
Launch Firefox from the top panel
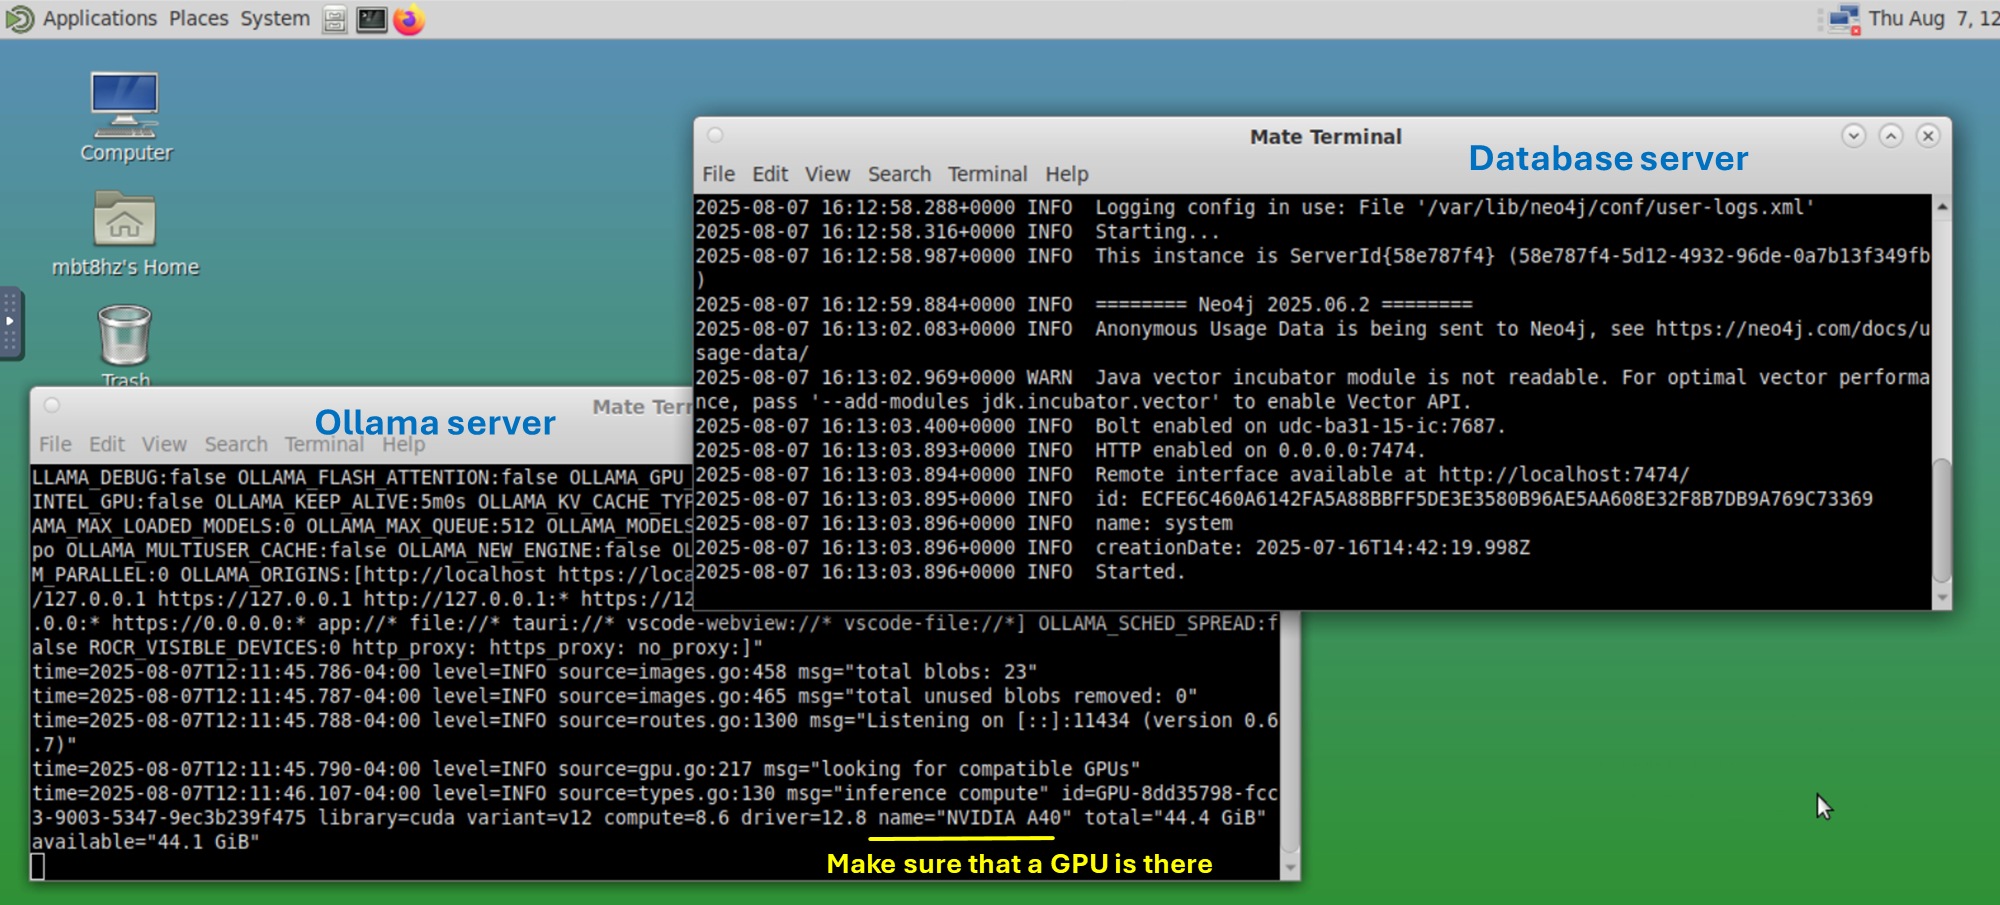(x=409, y=19)
